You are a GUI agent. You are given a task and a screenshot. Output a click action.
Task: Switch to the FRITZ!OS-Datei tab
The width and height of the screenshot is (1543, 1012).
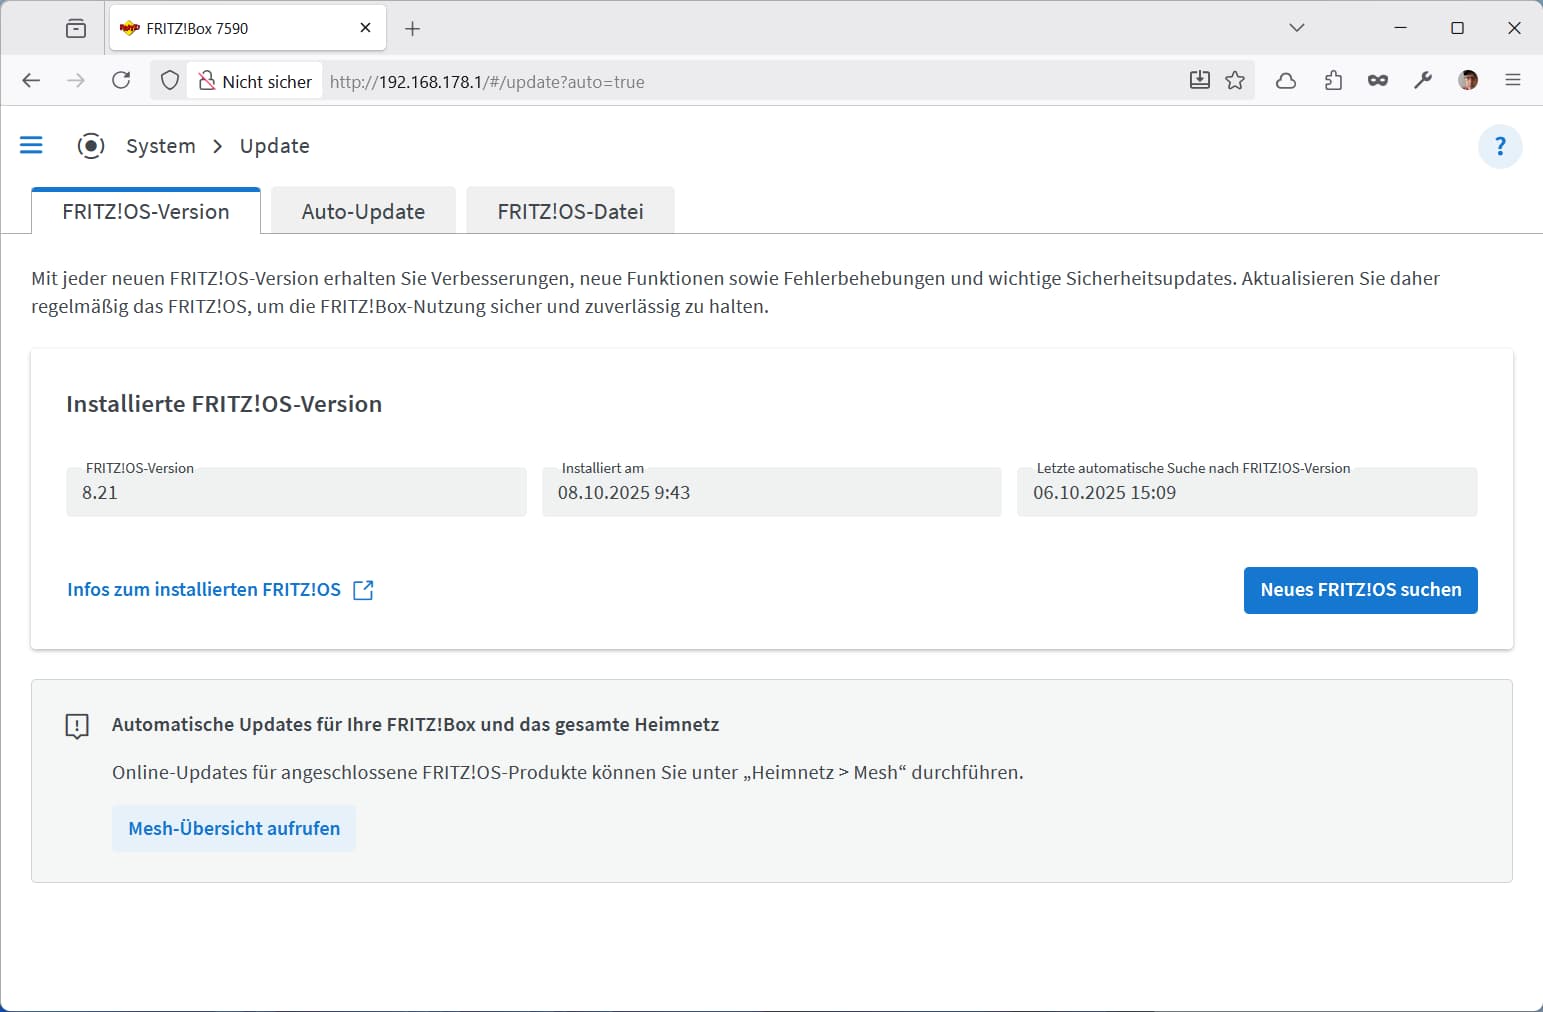(x=570, y=211)
